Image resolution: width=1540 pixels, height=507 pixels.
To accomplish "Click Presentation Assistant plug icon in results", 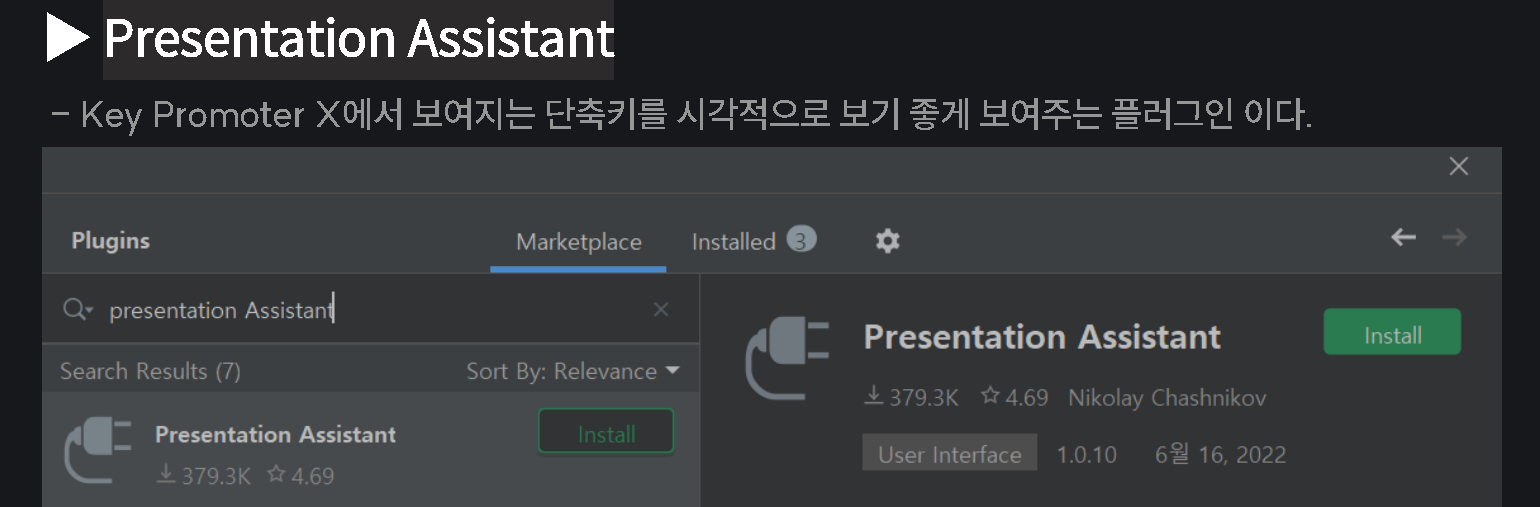I will coord(97,451).
